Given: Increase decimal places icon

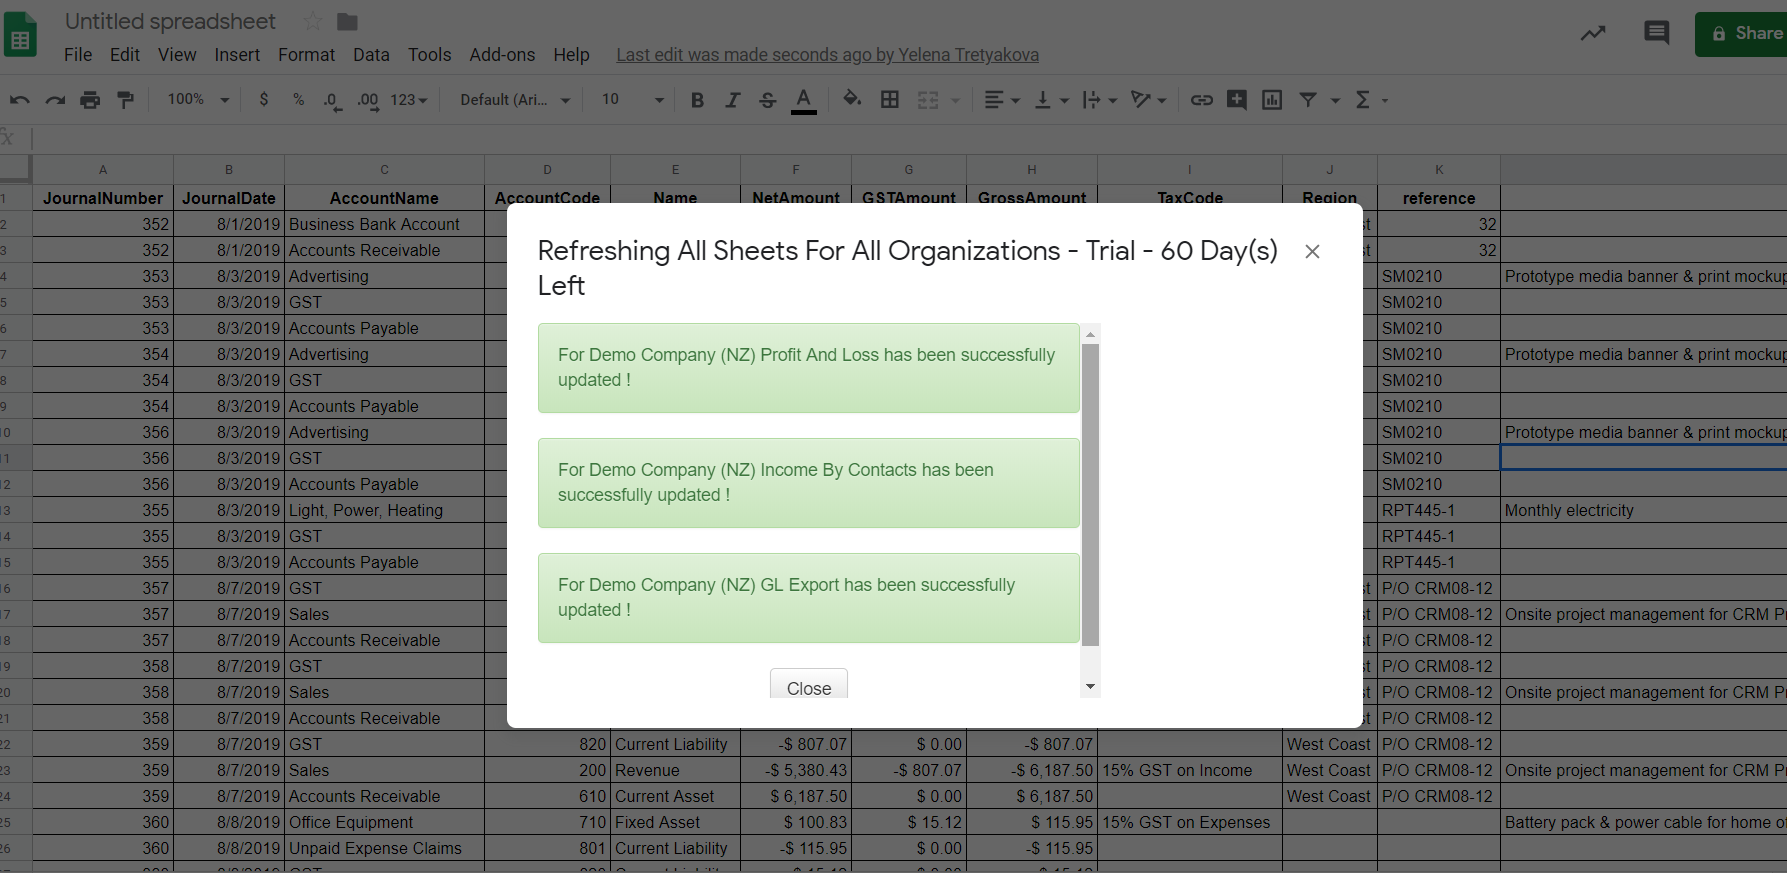Looking at the screenshot, I should 368,100.
